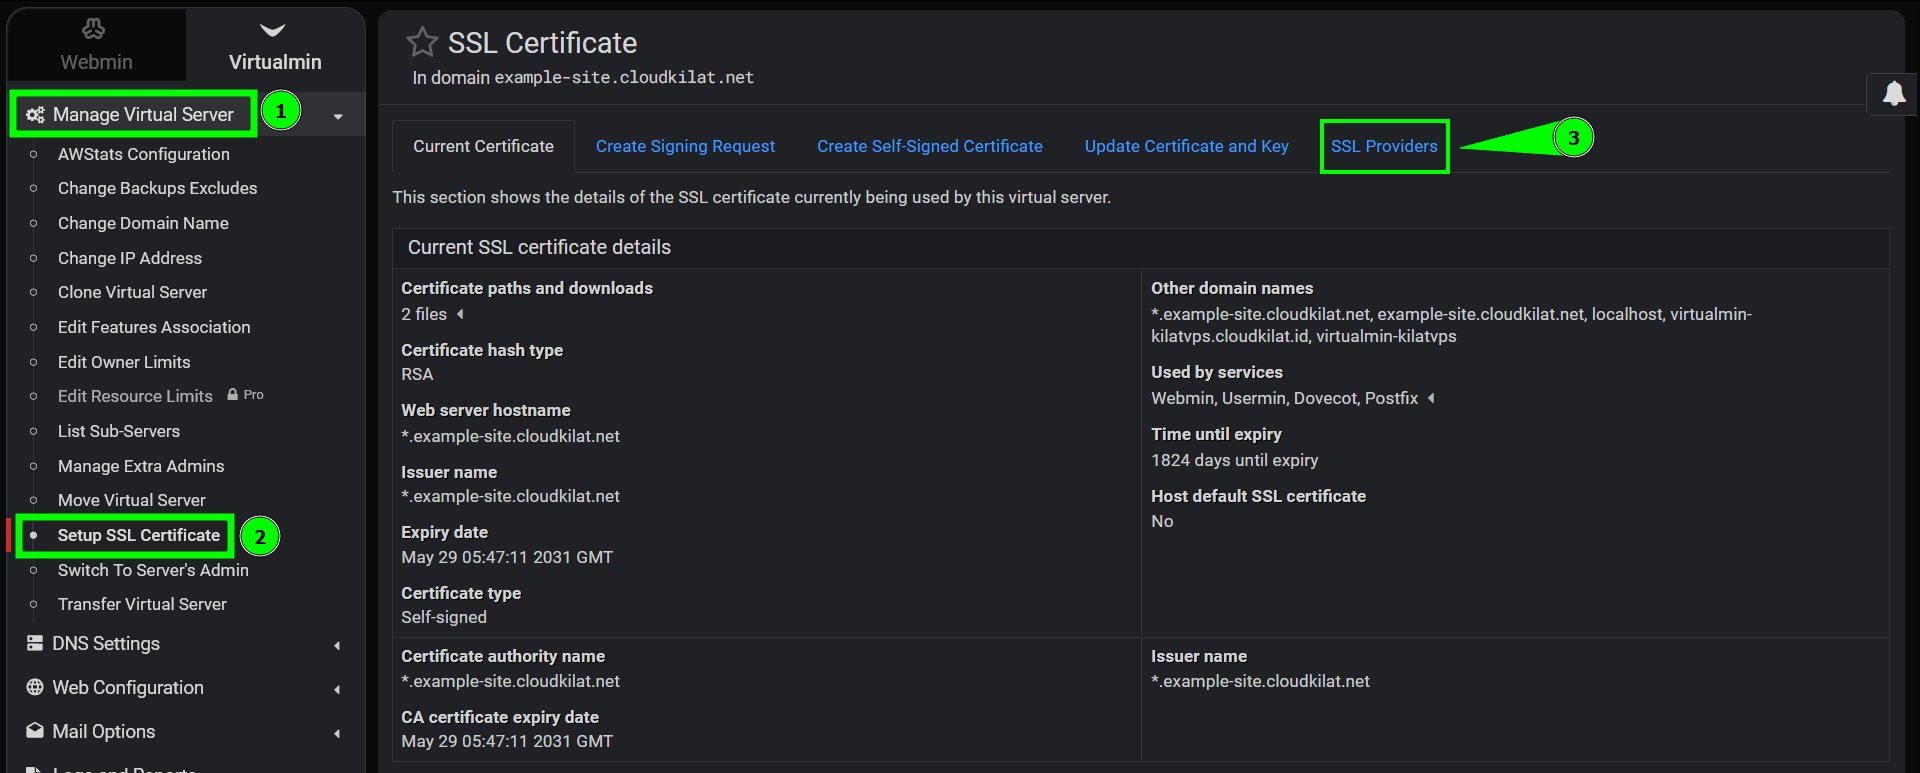The height and width of the screenshot is (773, 1920).
Task: Open the SSL Providers tab
Action: click(1384, 146)
